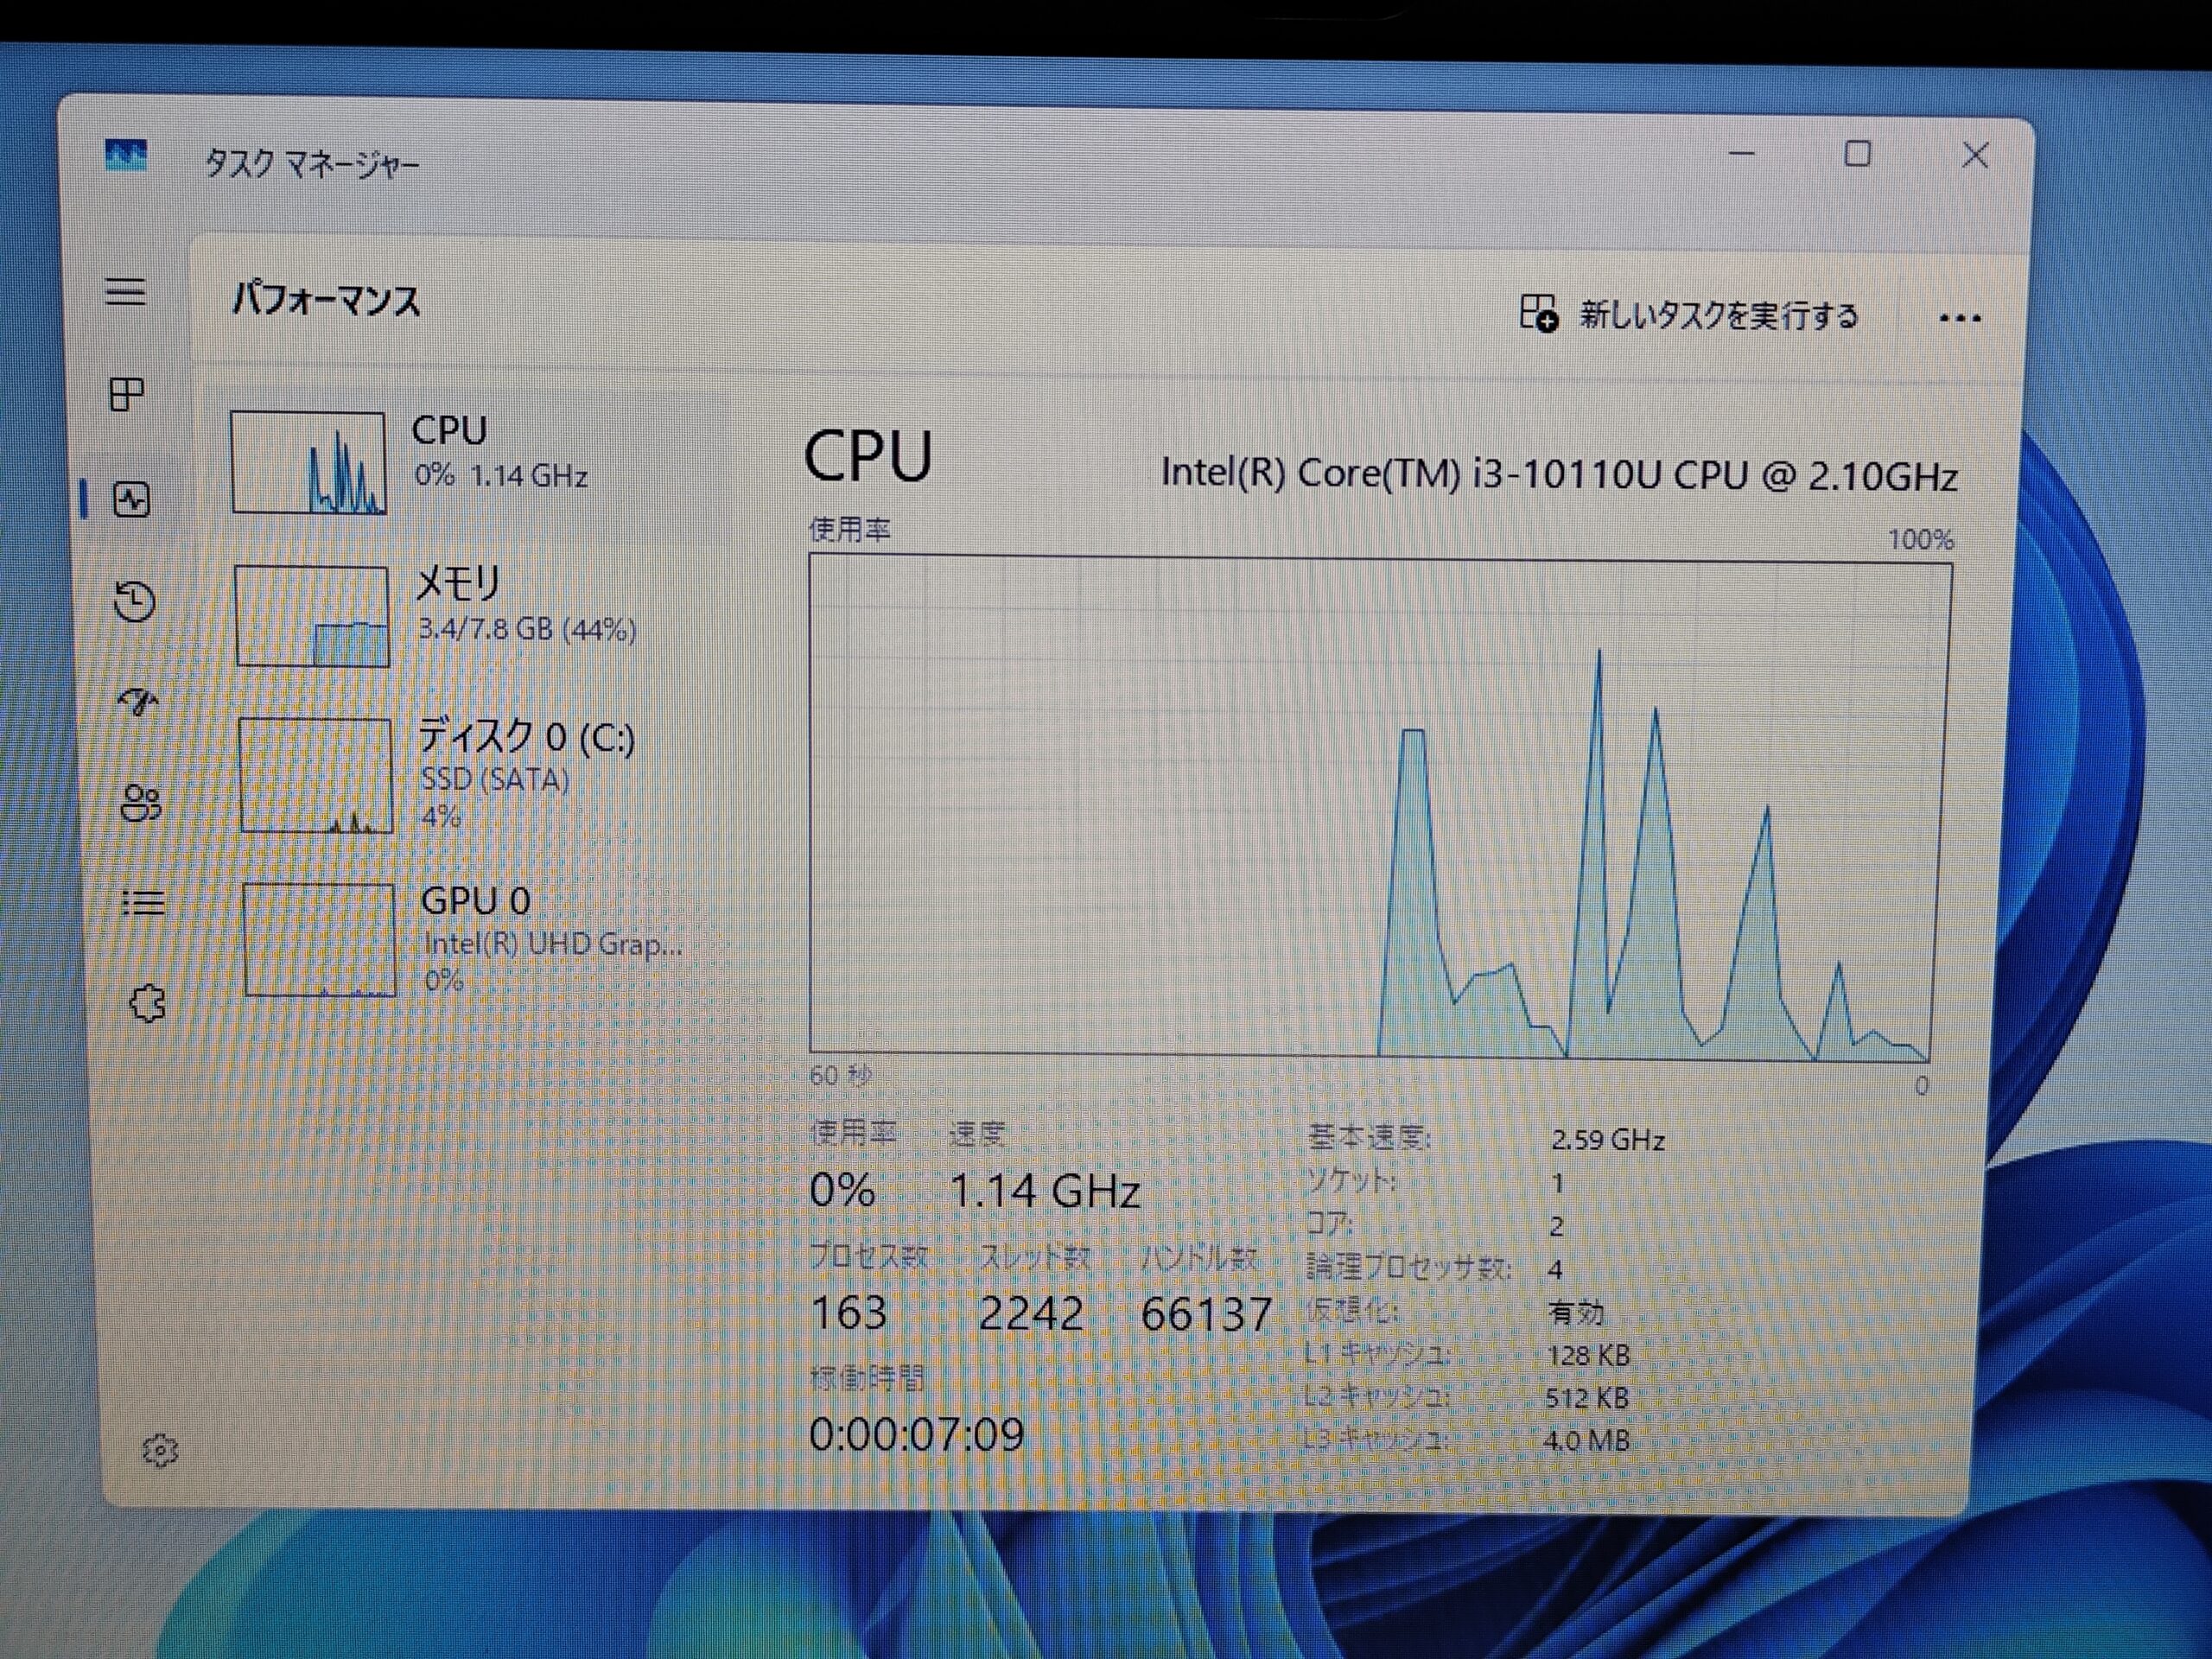Open the Settings gear in the sidebar

(160, 1450)
